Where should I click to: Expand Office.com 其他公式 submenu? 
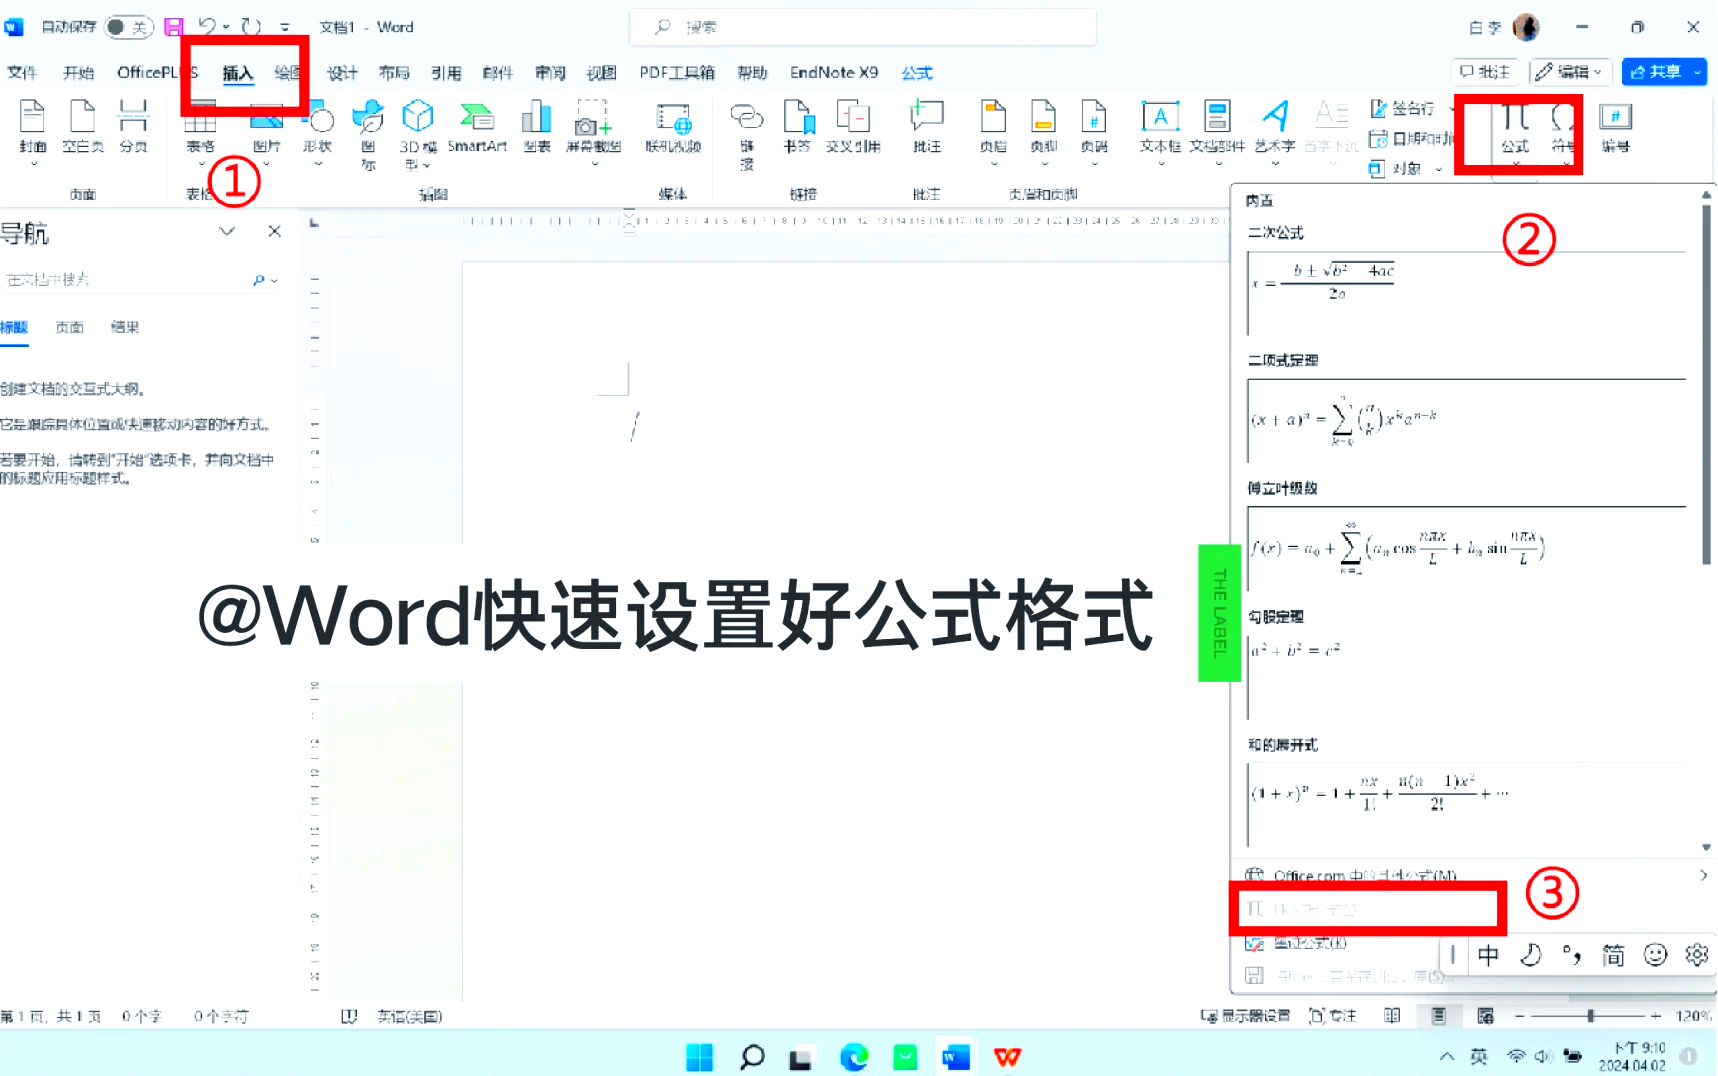pos(1703,875)
